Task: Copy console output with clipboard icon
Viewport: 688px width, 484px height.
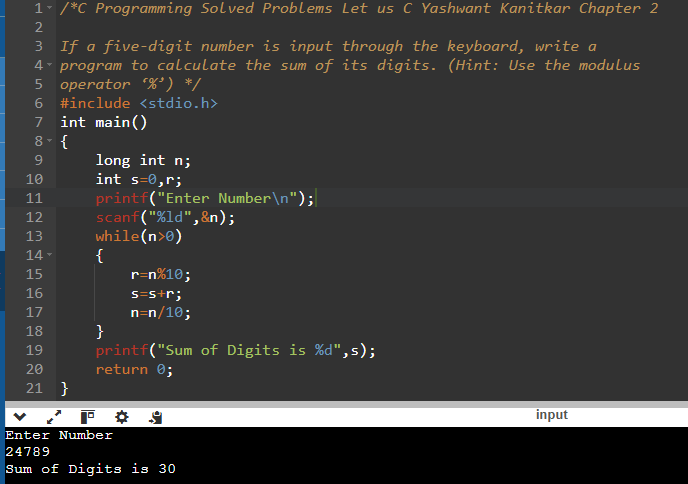Action: (x=155, y=417)
